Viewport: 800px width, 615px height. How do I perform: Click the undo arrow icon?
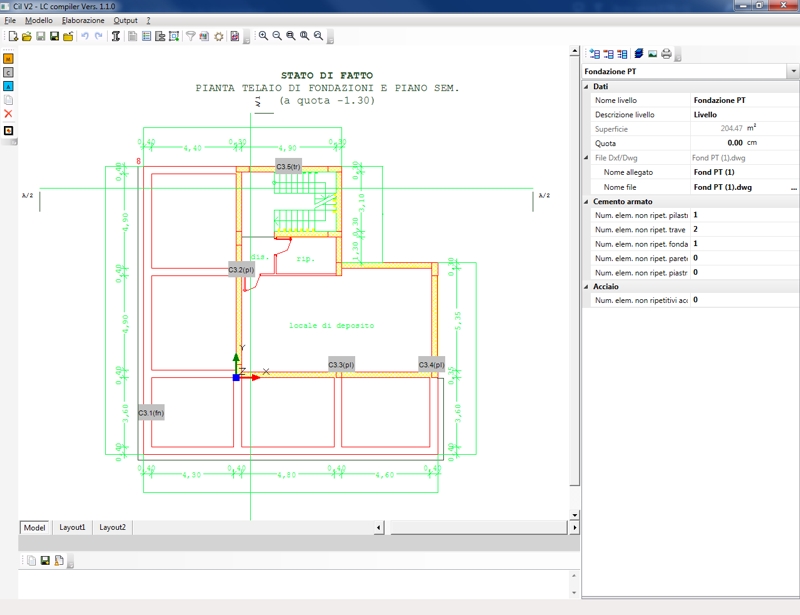click(x=85, y=37)
